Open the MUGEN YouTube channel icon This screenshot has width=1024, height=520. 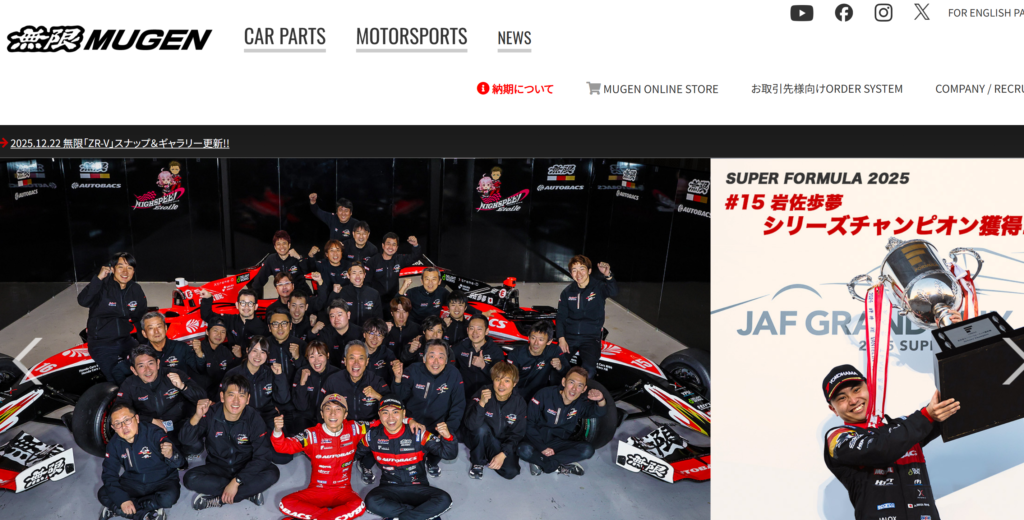tap(801, 12)
